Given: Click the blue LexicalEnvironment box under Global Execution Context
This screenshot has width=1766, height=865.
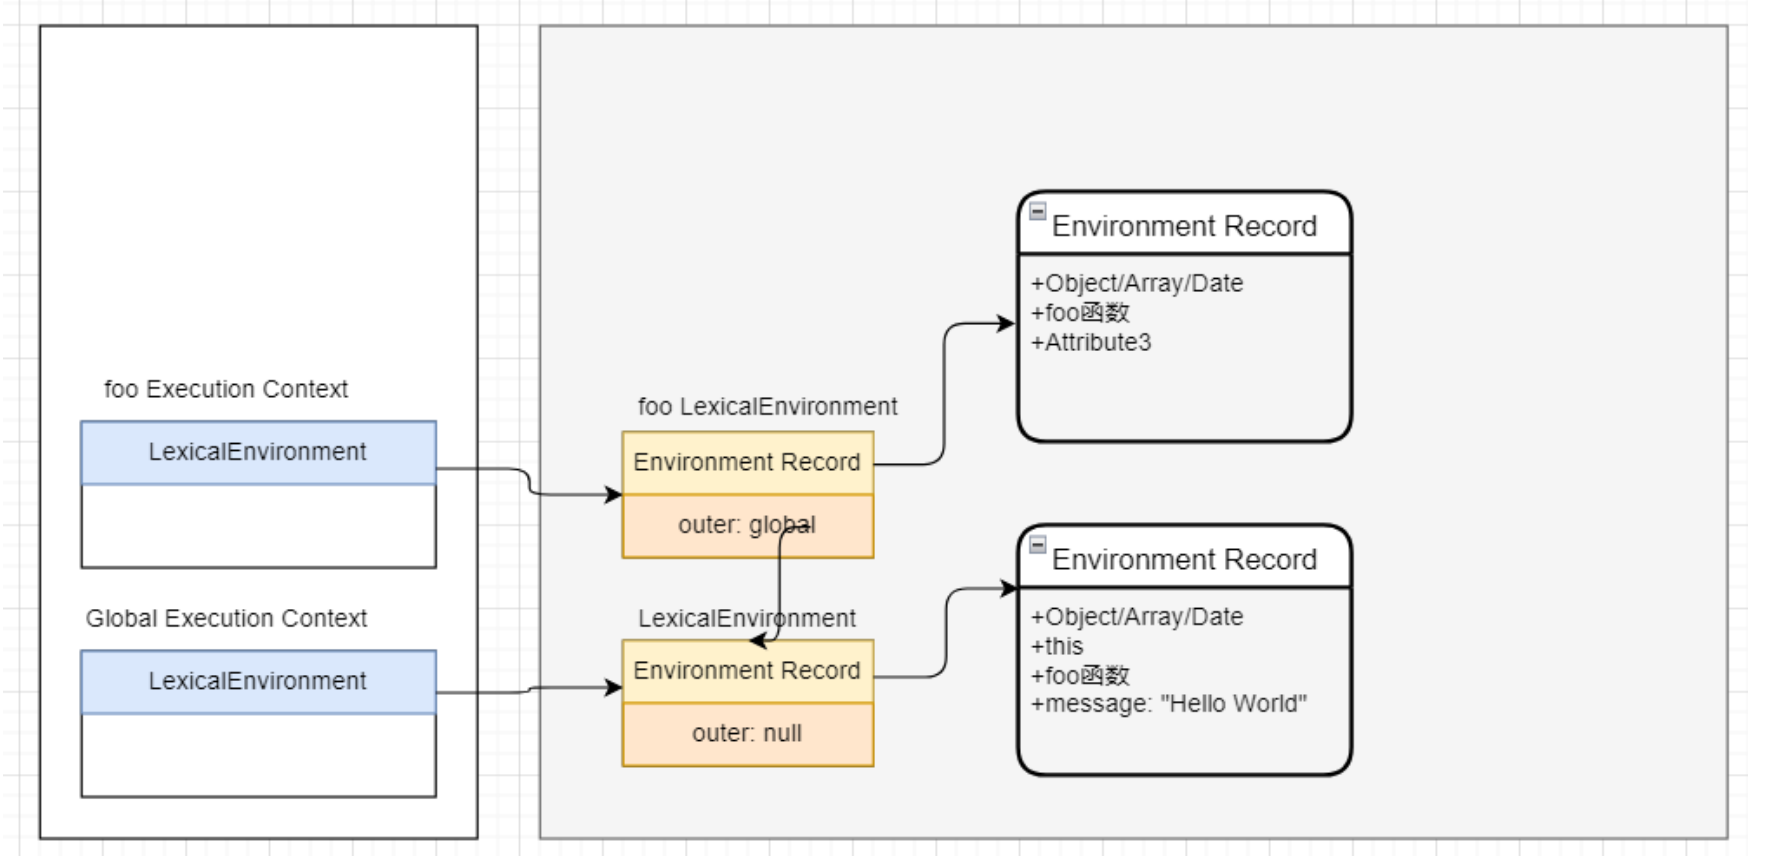Looking at the screenshot, I should (x=258, y=681).
